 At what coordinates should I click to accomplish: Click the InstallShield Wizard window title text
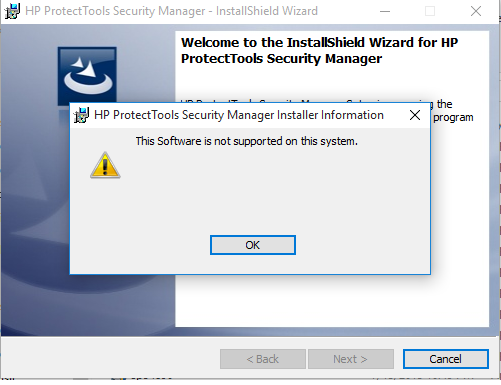tap(171, 11)
